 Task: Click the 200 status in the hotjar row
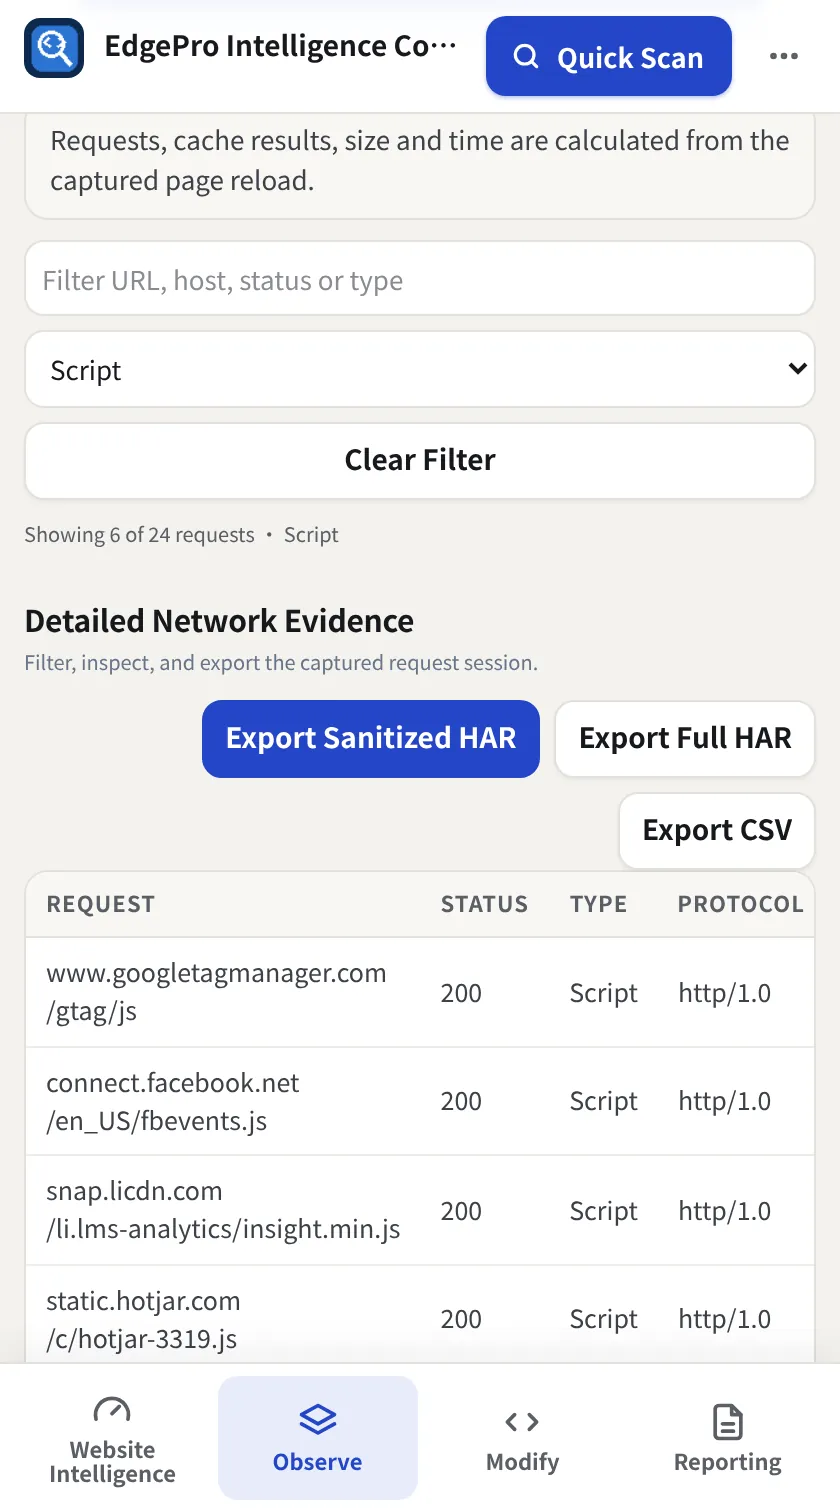pos(461,1319)
